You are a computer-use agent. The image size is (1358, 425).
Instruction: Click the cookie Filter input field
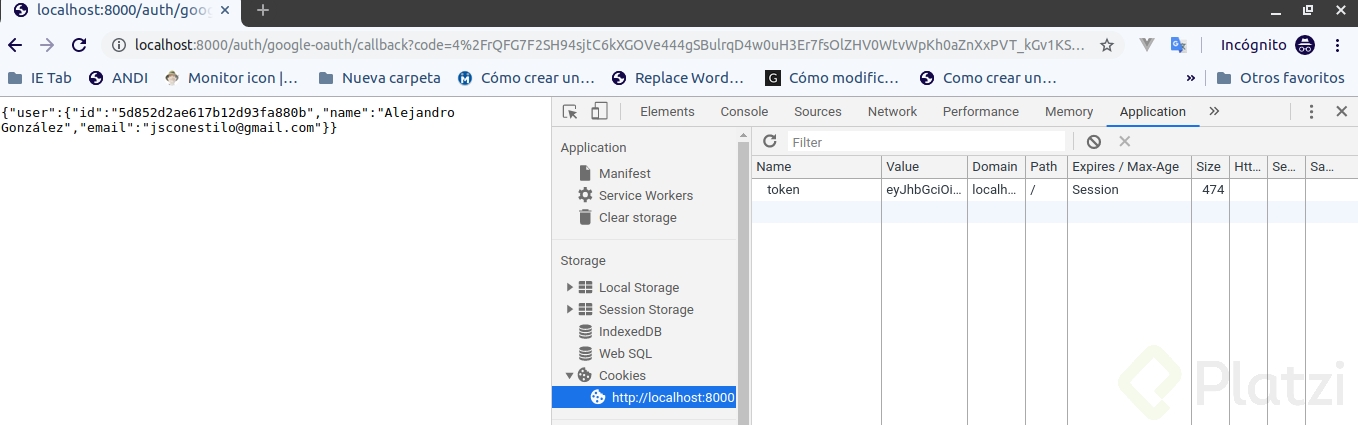point(925,142)
